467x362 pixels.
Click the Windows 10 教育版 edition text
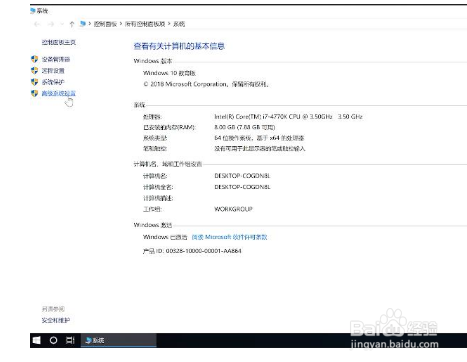pos(169,73)
